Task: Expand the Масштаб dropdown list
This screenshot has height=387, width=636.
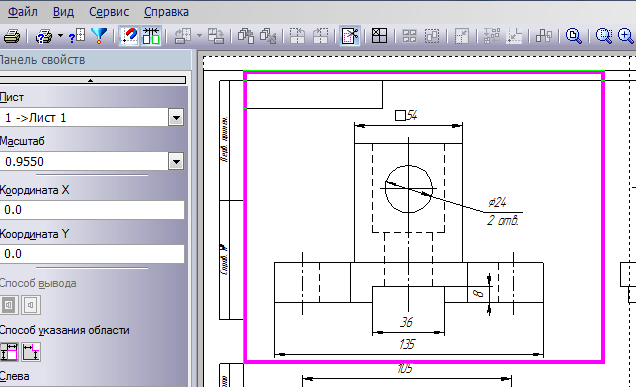Action: point(176,161)
